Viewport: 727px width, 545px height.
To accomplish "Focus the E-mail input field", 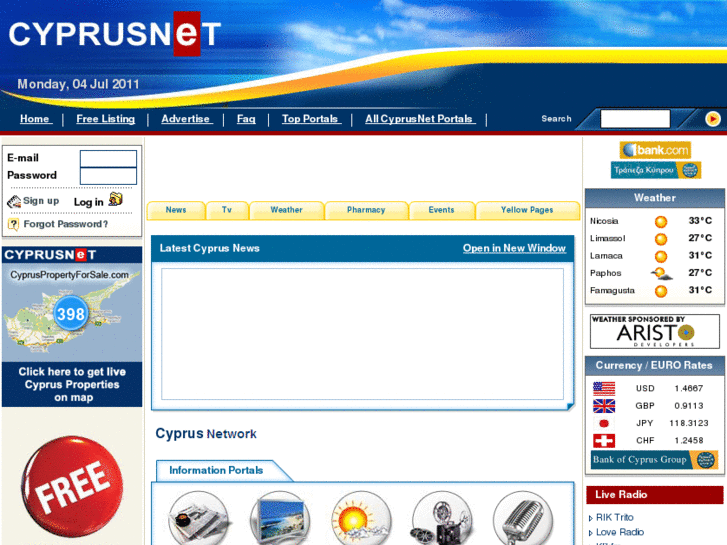I will tap(108, 158).
